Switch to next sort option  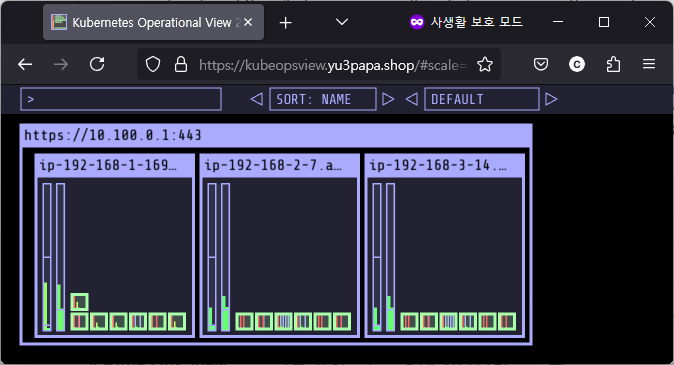[388, 99]
